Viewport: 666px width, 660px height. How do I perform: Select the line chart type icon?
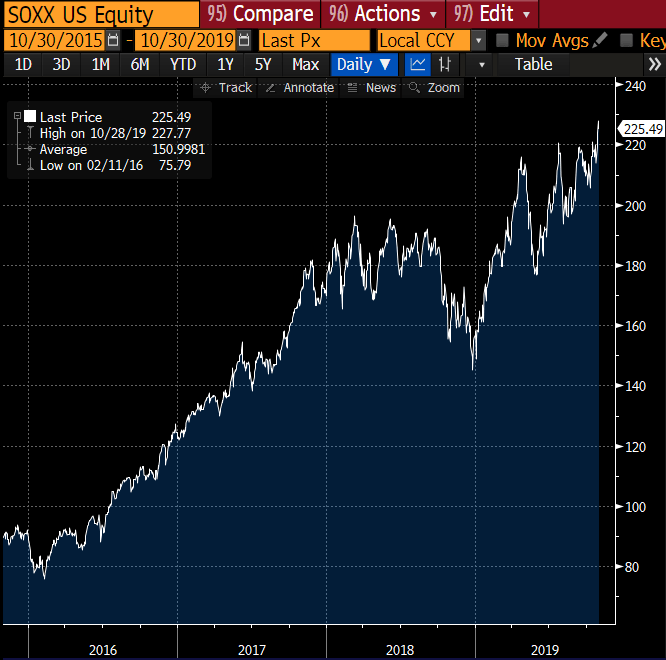coord(419,65)
